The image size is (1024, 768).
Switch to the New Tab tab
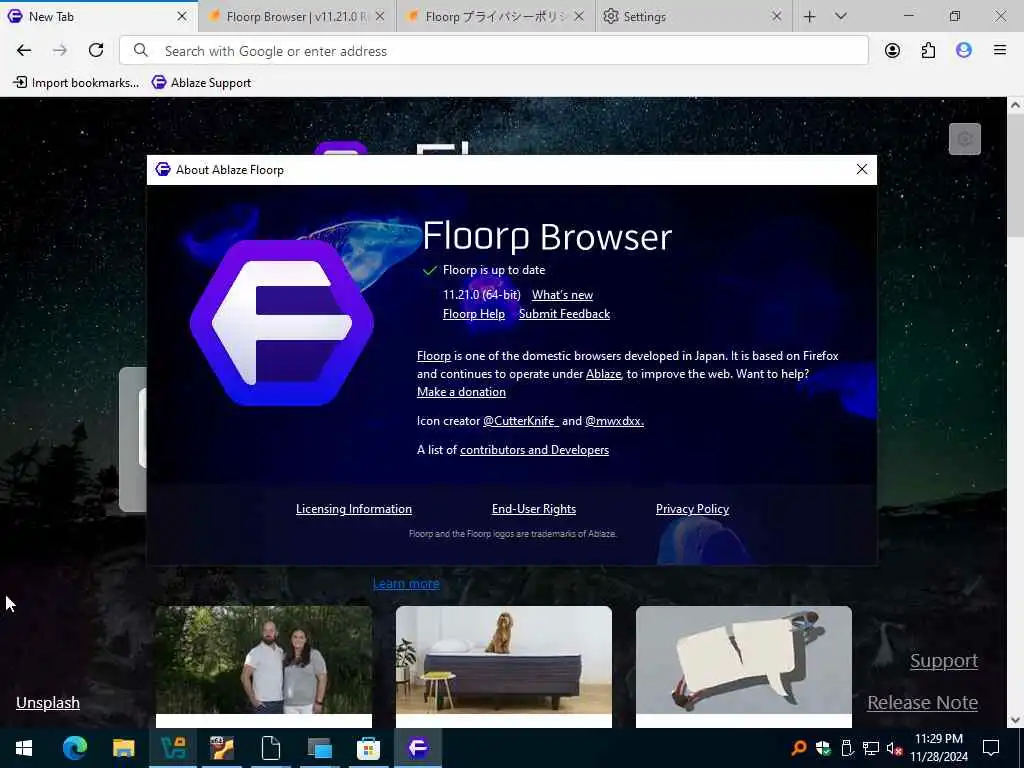point(99,16)
